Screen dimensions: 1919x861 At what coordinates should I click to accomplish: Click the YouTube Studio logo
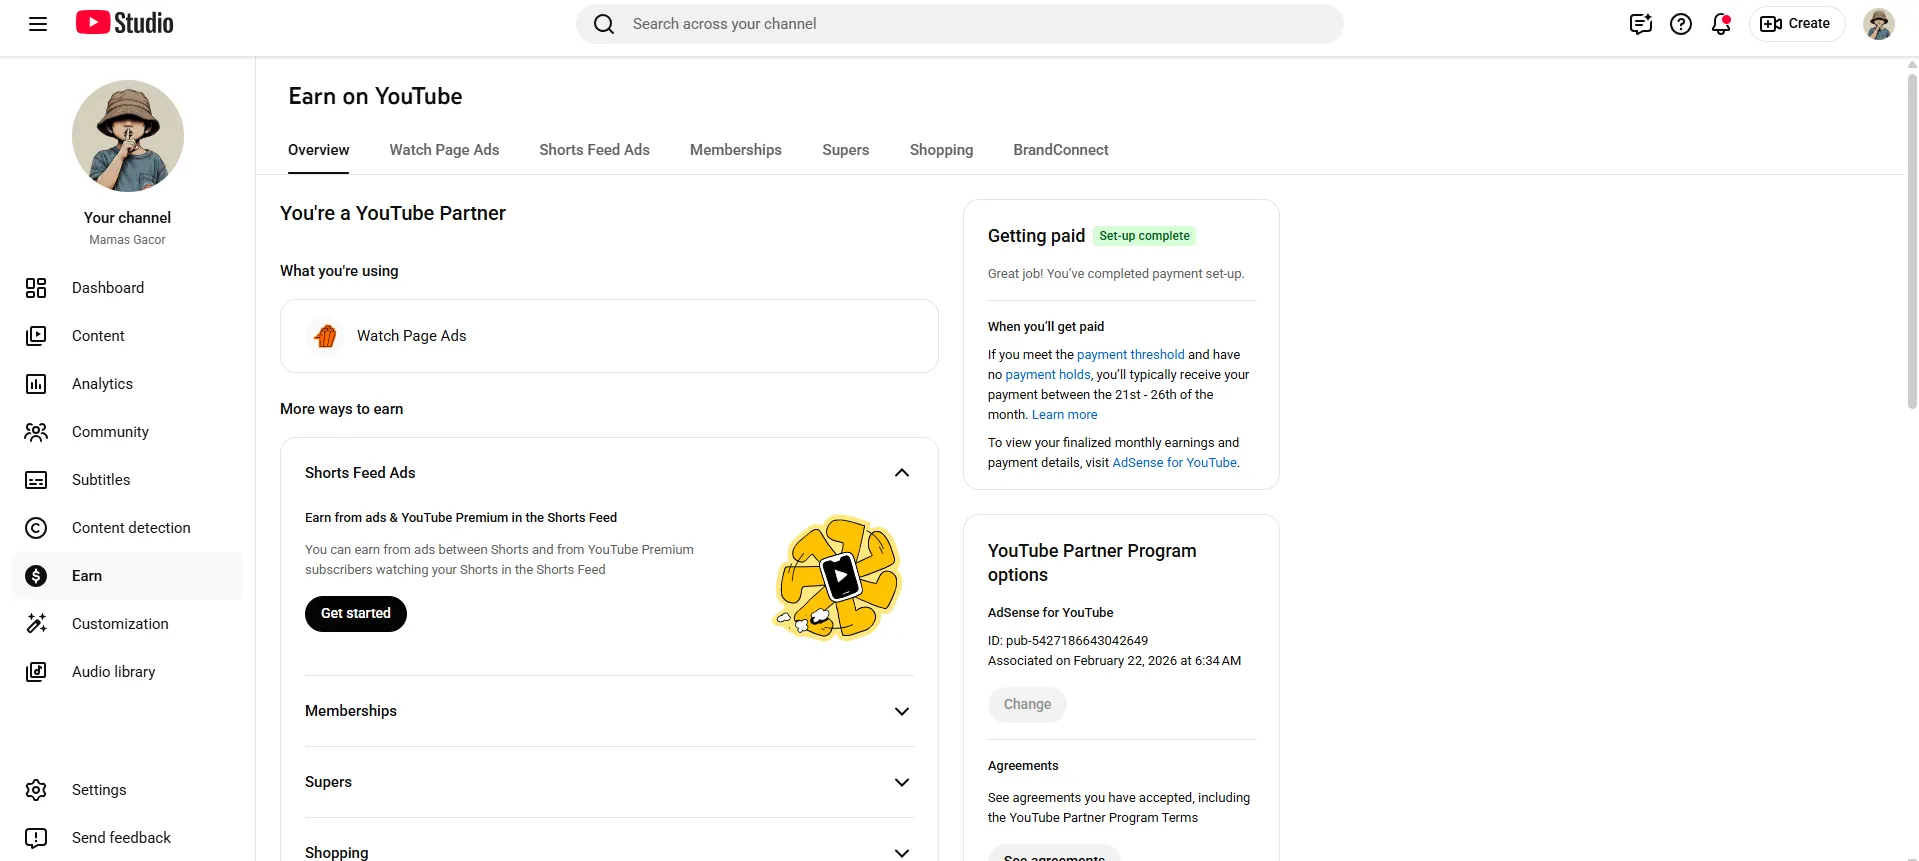[125, 23]
